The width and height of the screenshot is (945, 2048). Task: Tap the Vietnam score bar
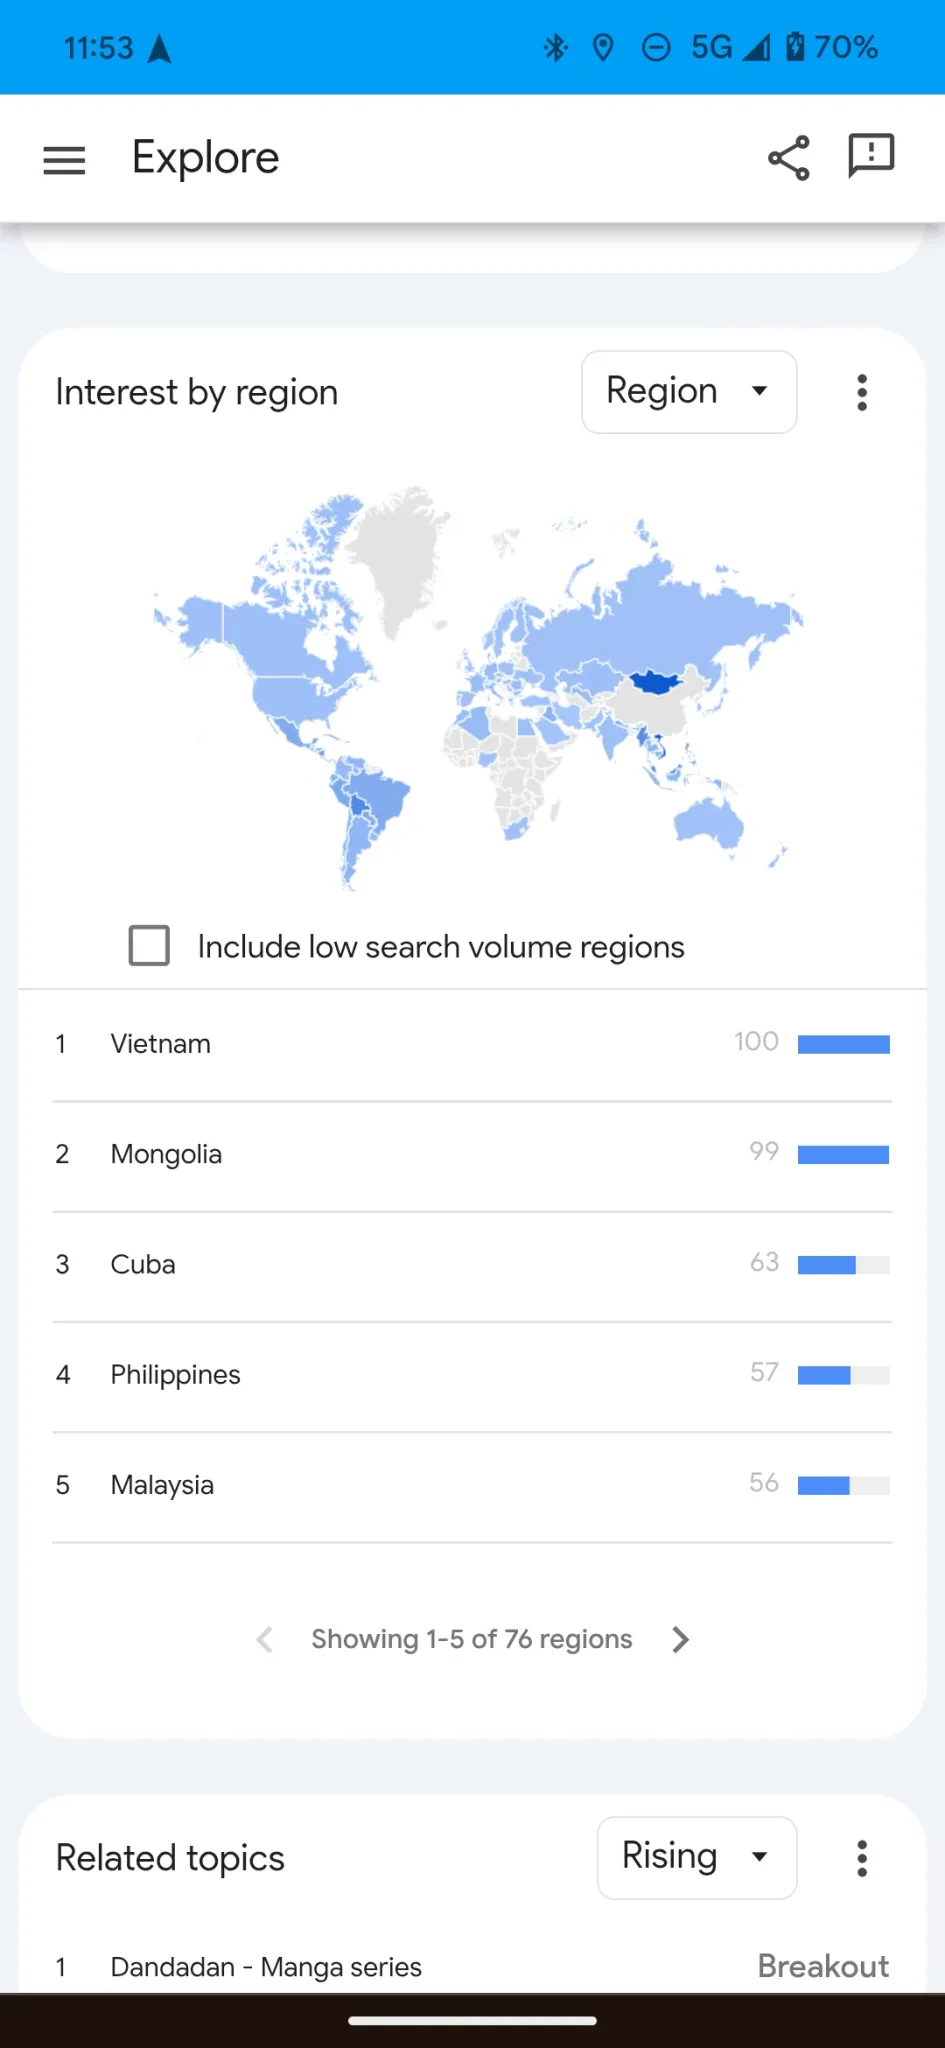[844, 1045]
